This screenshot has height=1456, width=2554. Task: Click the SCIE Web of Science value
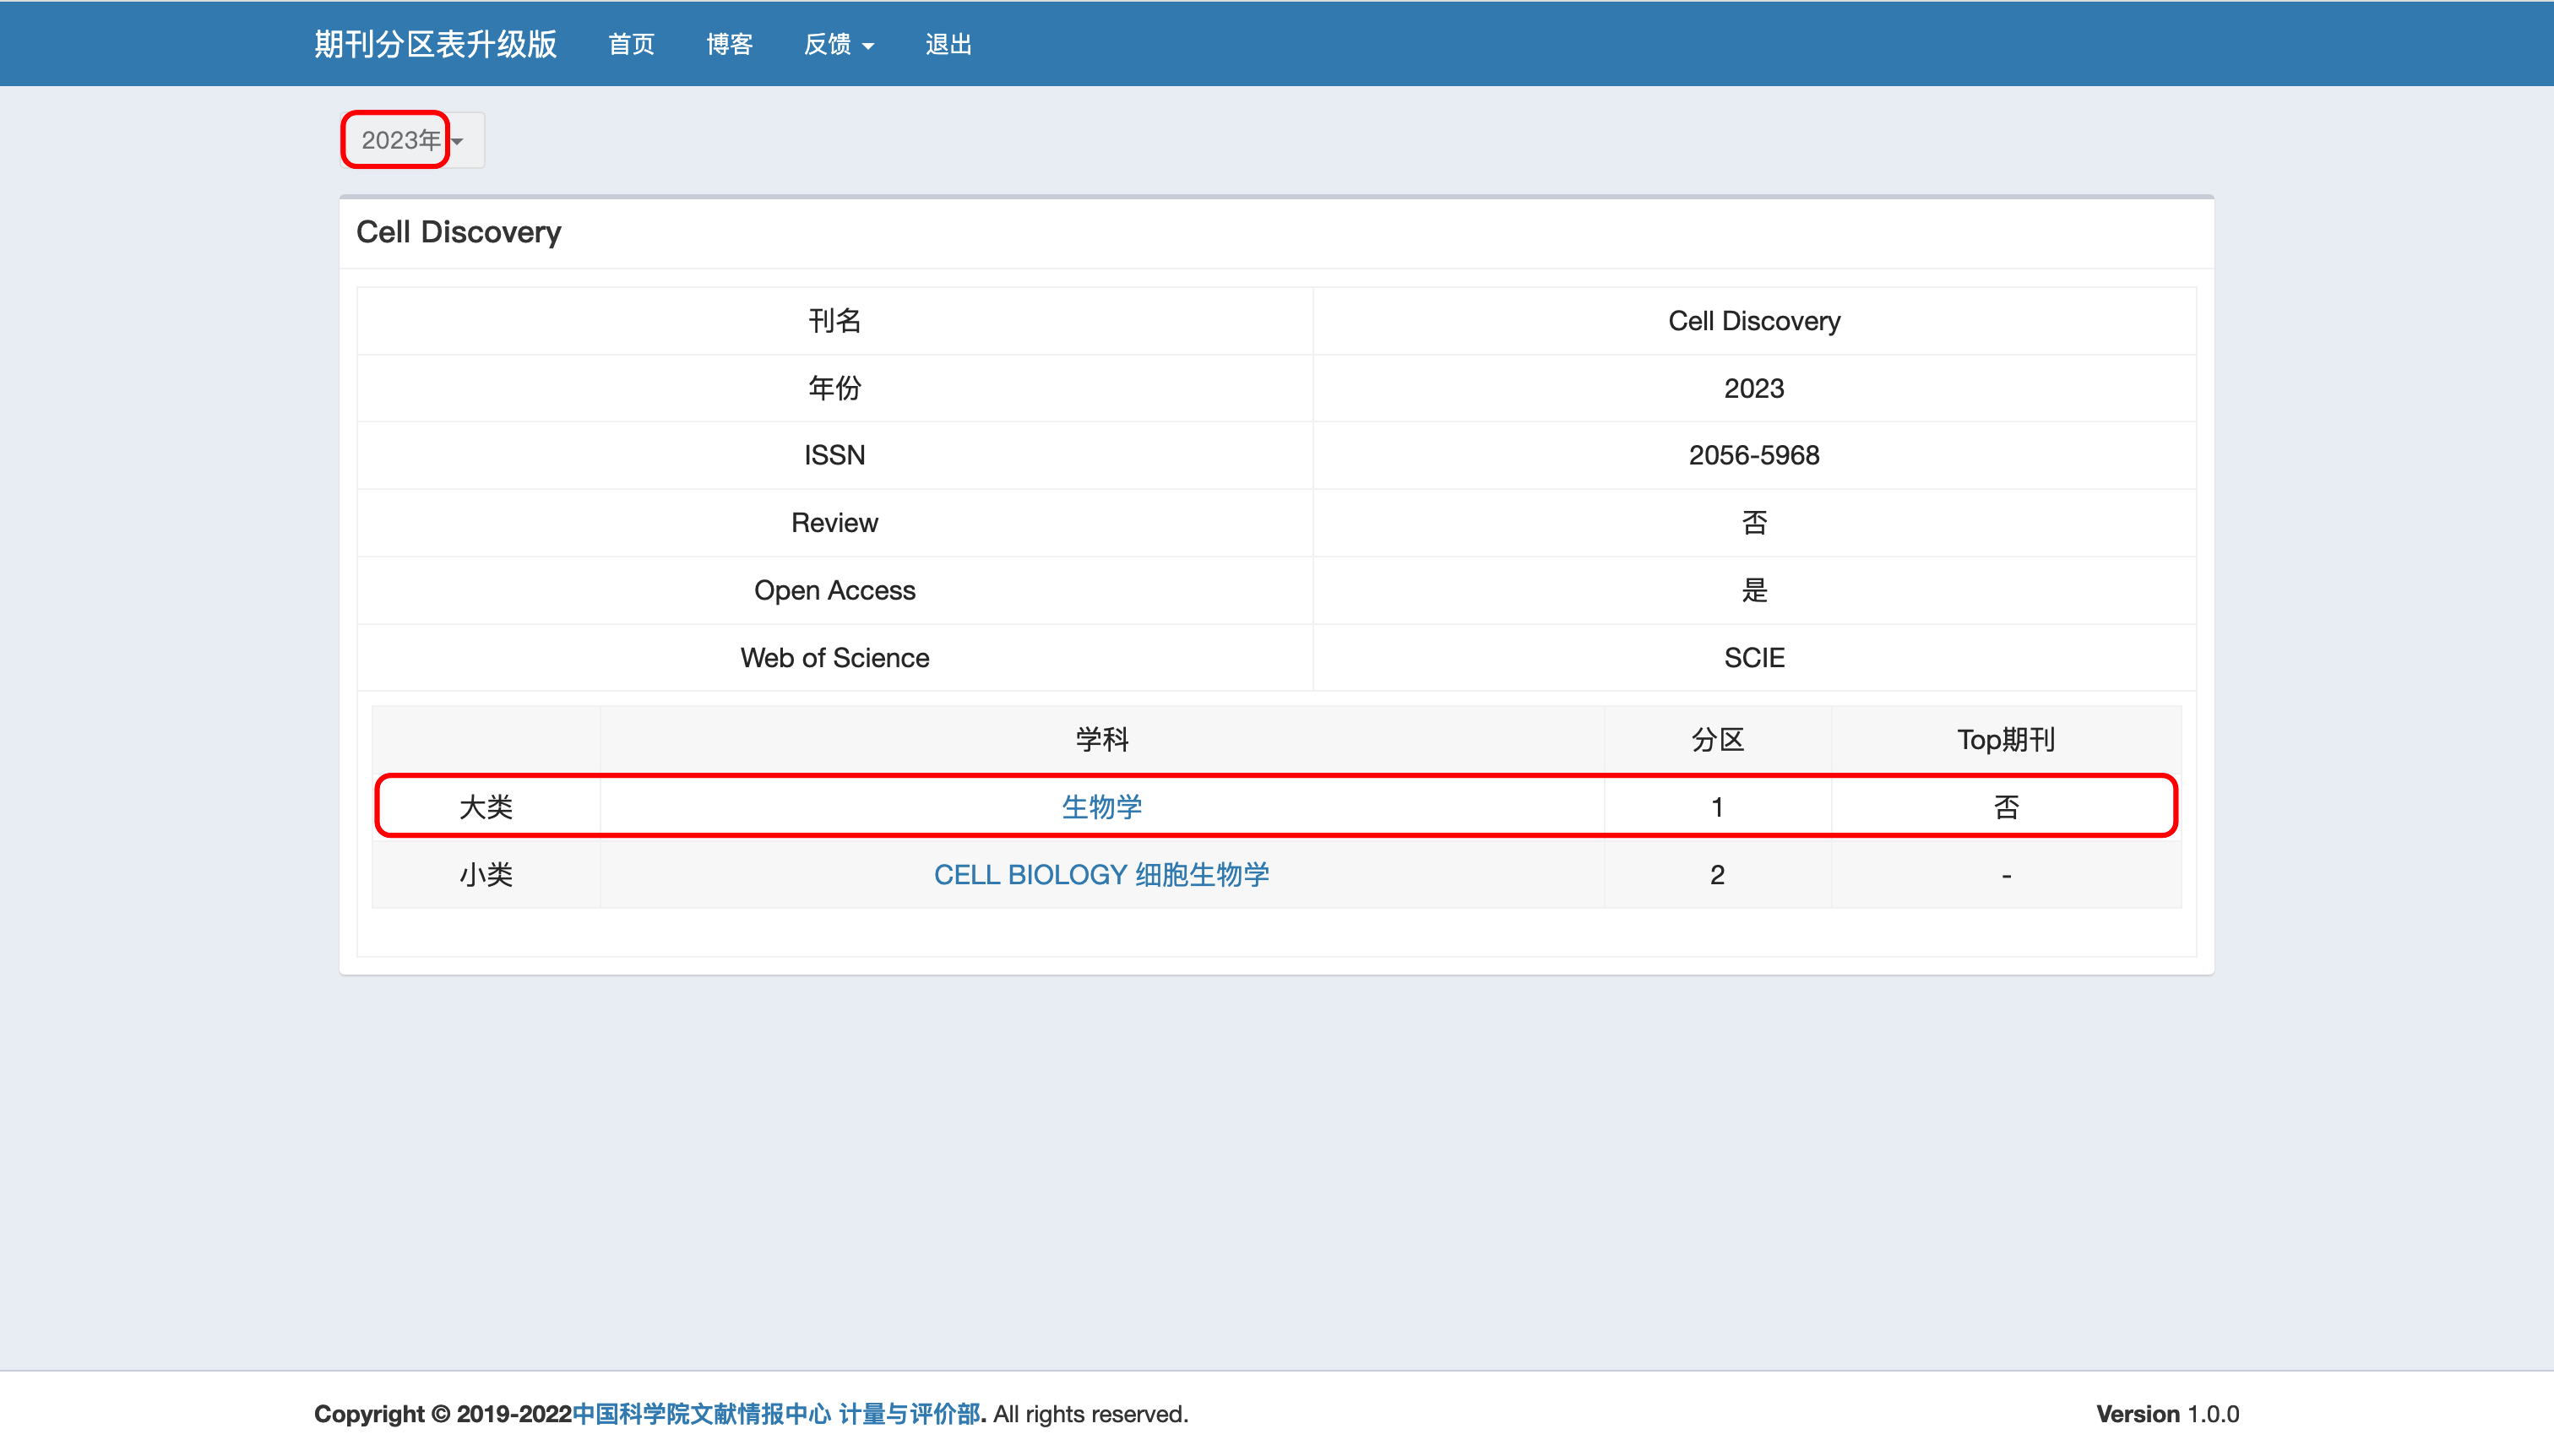(1753, 658)
